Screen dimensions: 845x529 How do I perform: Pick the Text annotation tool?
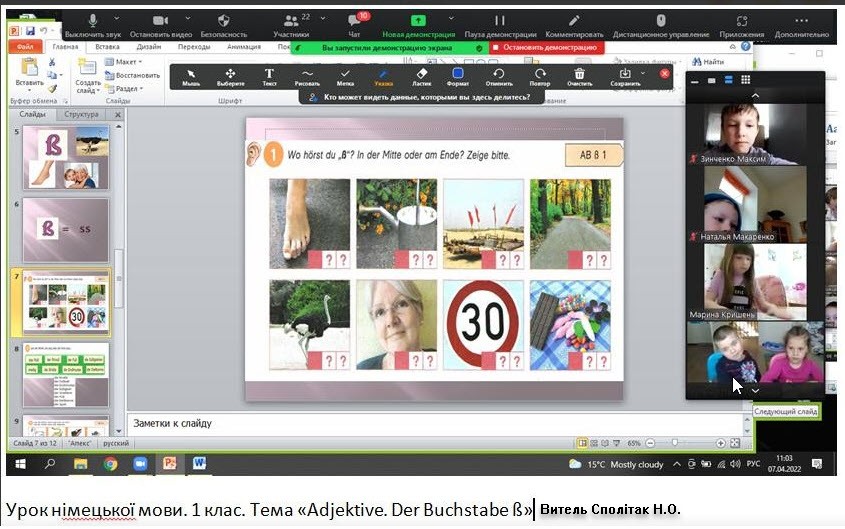pyautogui.click(x=269, y=75)
